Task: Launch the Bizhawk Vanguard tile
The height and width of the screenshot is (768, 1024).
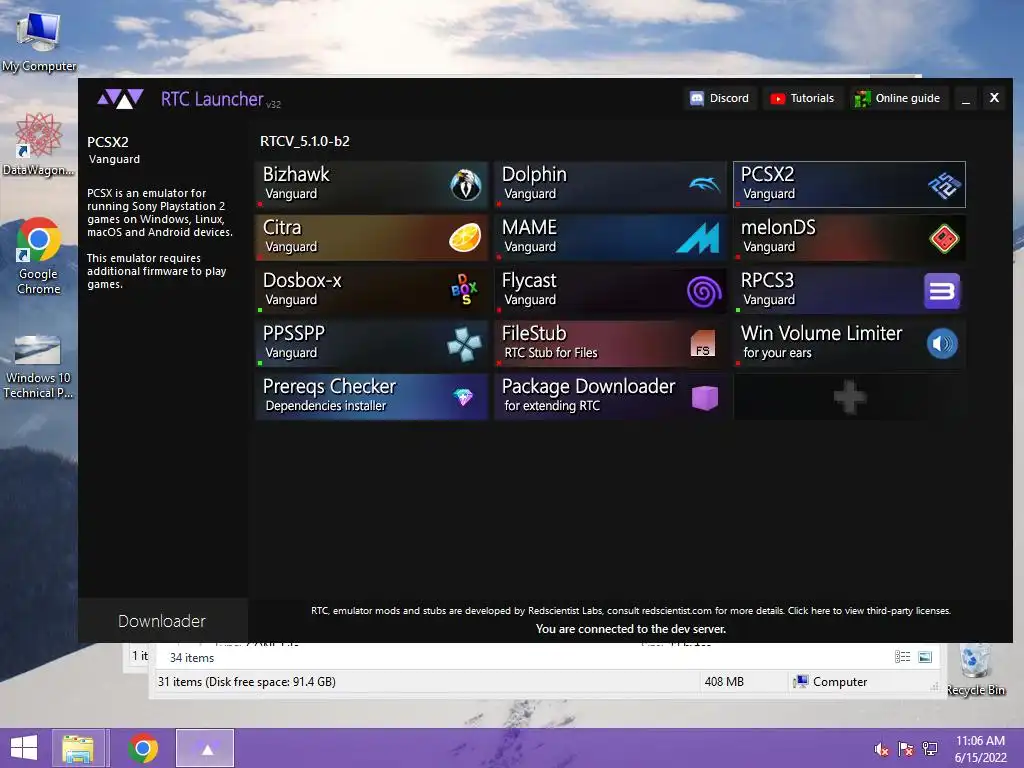Action: (372, 184)
